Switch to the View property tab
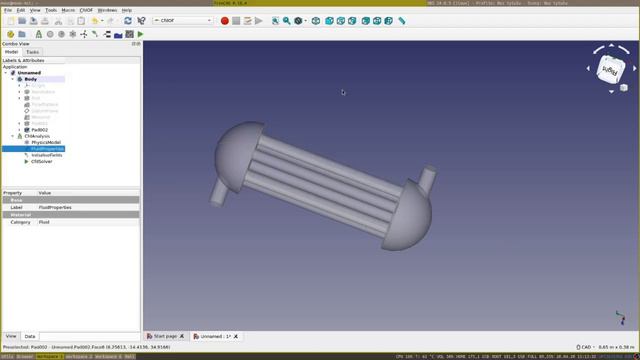The height and width of the screenshot is (360, 640). pos(11,336)
